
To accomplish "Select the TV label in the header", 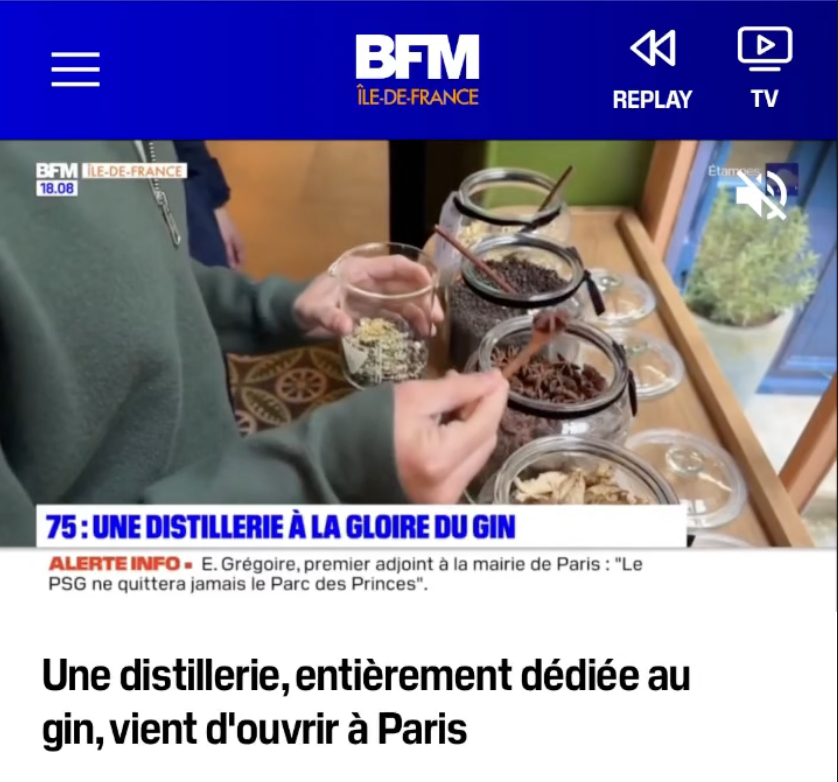I will click(x=764, y=99).
